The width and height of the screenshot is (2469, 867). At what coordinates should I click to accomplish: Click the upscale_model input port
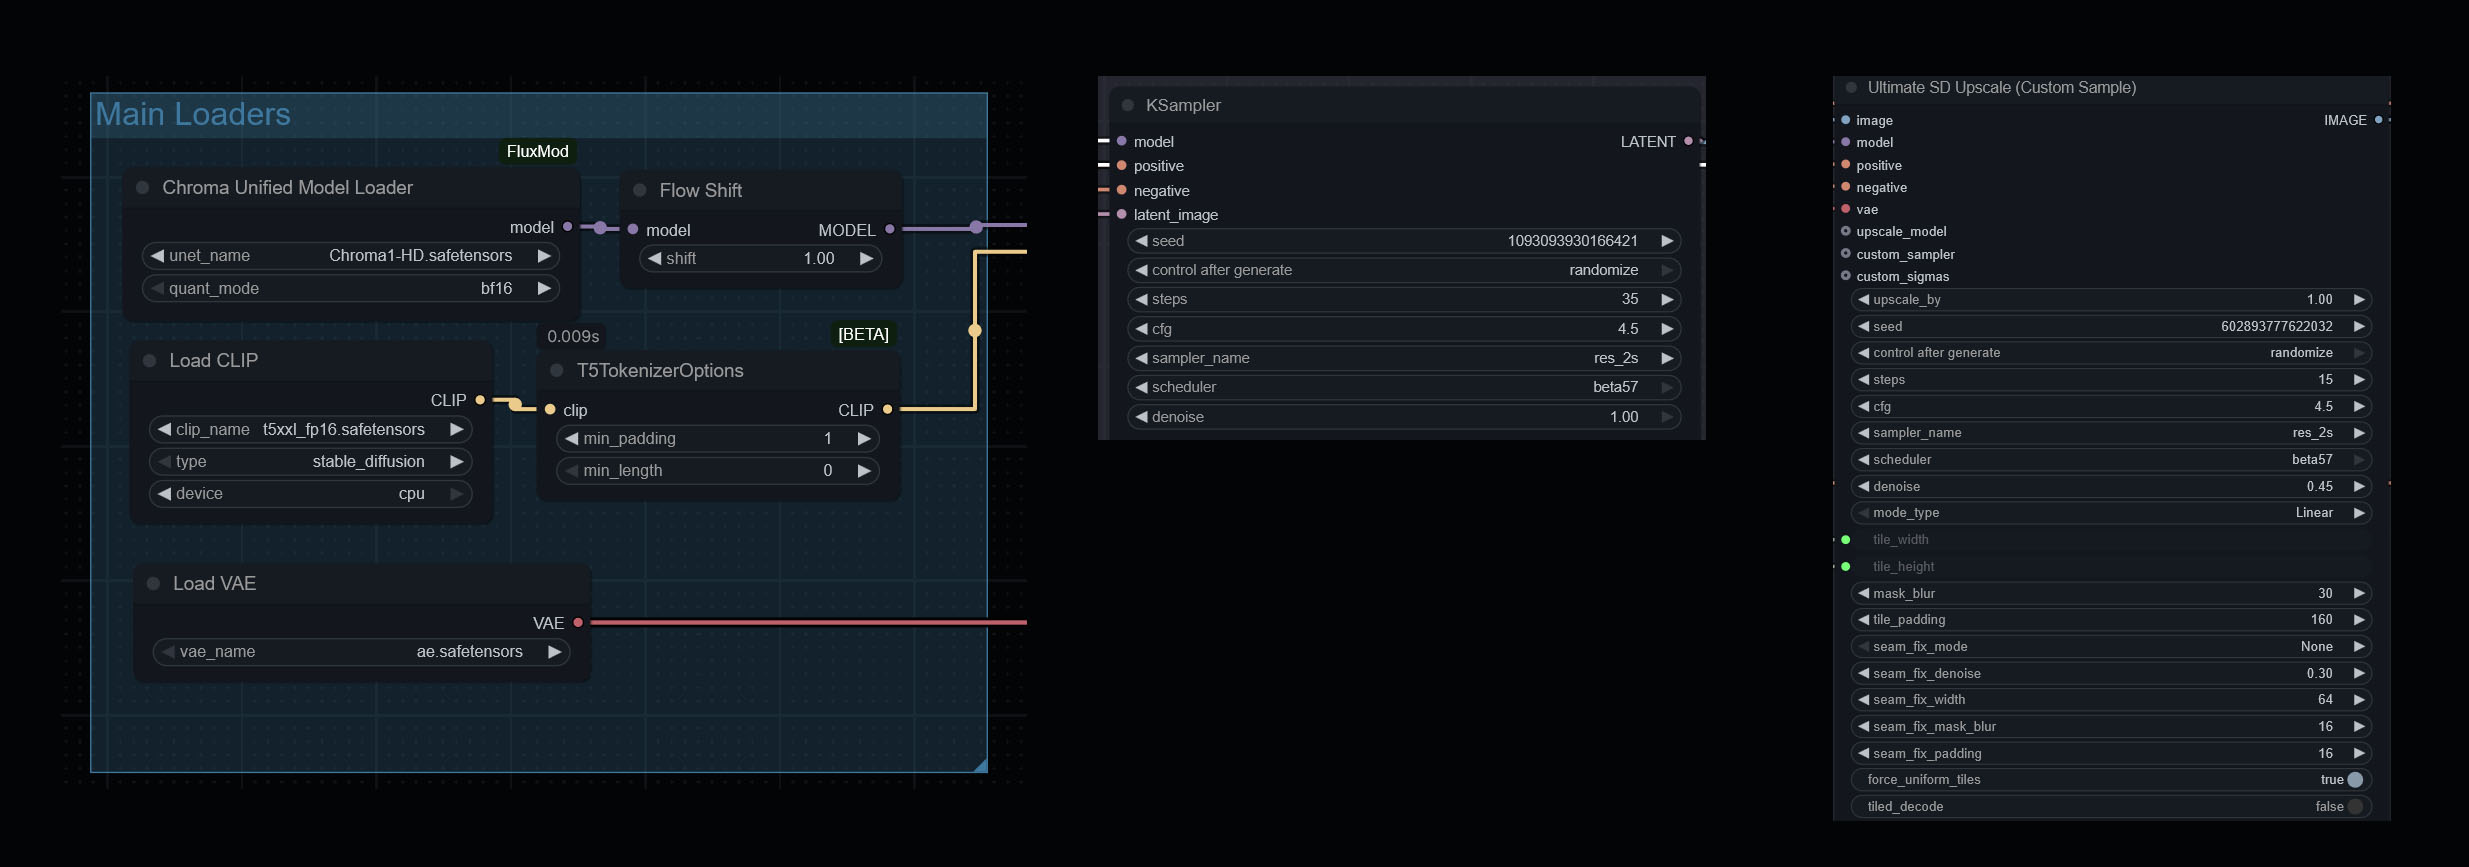[x=1846, y=231]
